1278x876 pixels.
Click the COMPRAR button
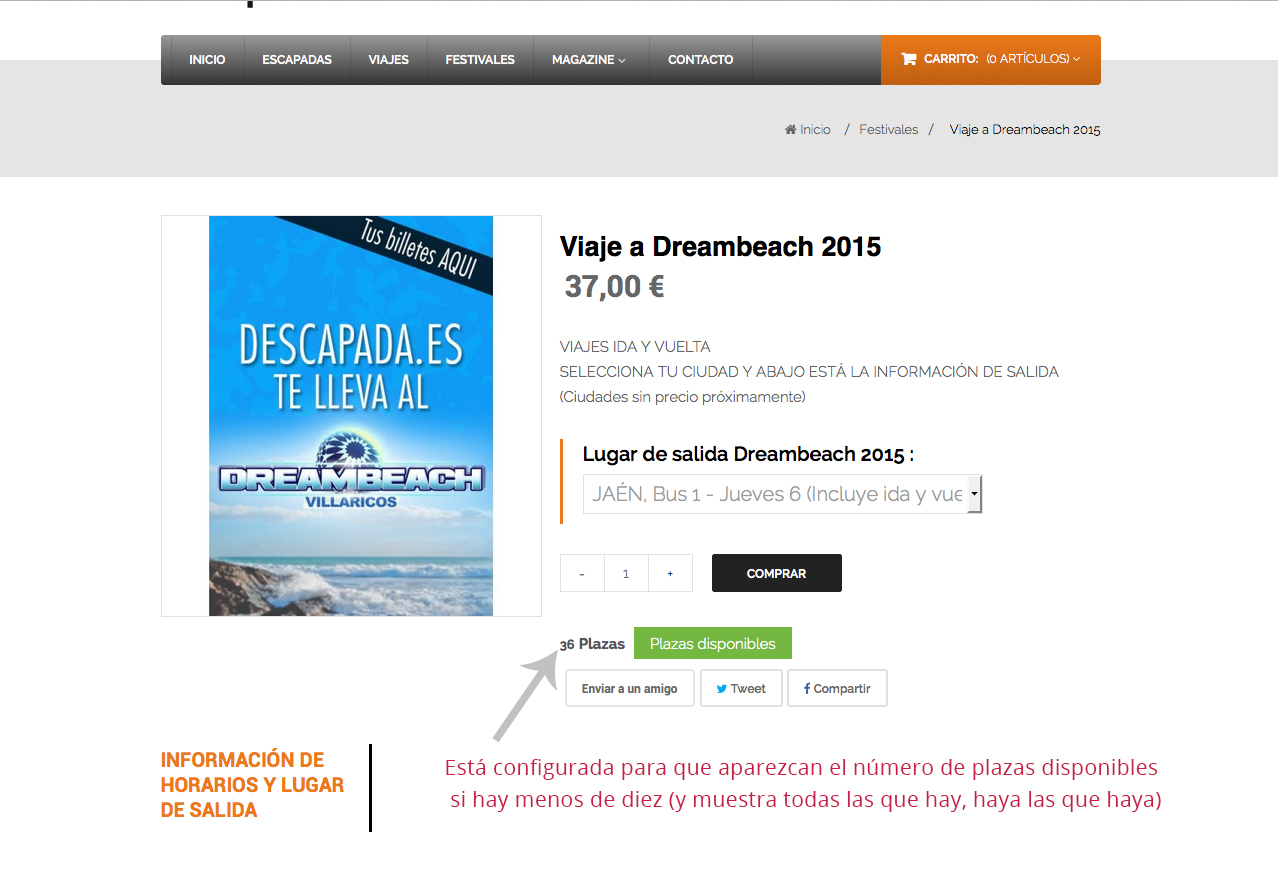pyautogui.click(x=777, y=573)
